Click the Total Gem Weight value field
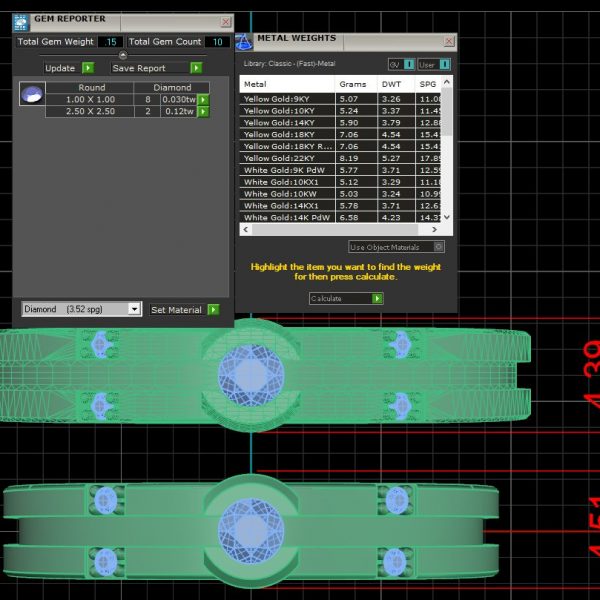This screenshot has width=600, height=600. (111, 42)
